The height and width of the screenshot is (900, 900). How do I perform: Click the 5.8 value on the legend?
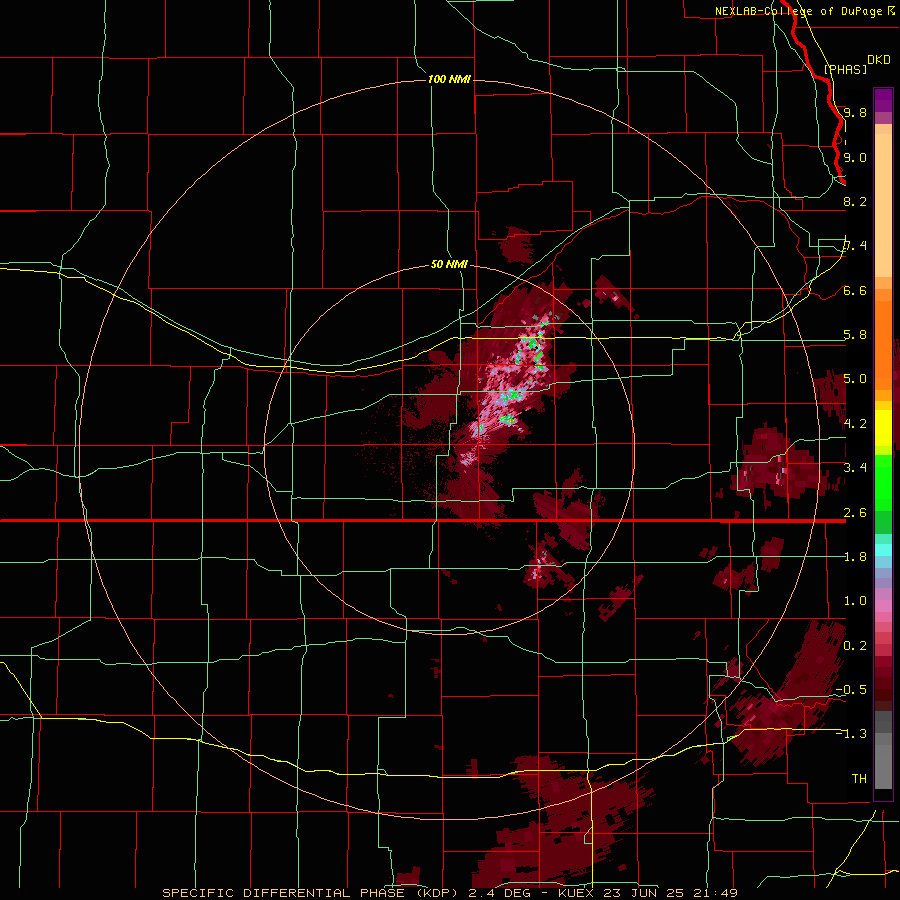click(855, 335)
